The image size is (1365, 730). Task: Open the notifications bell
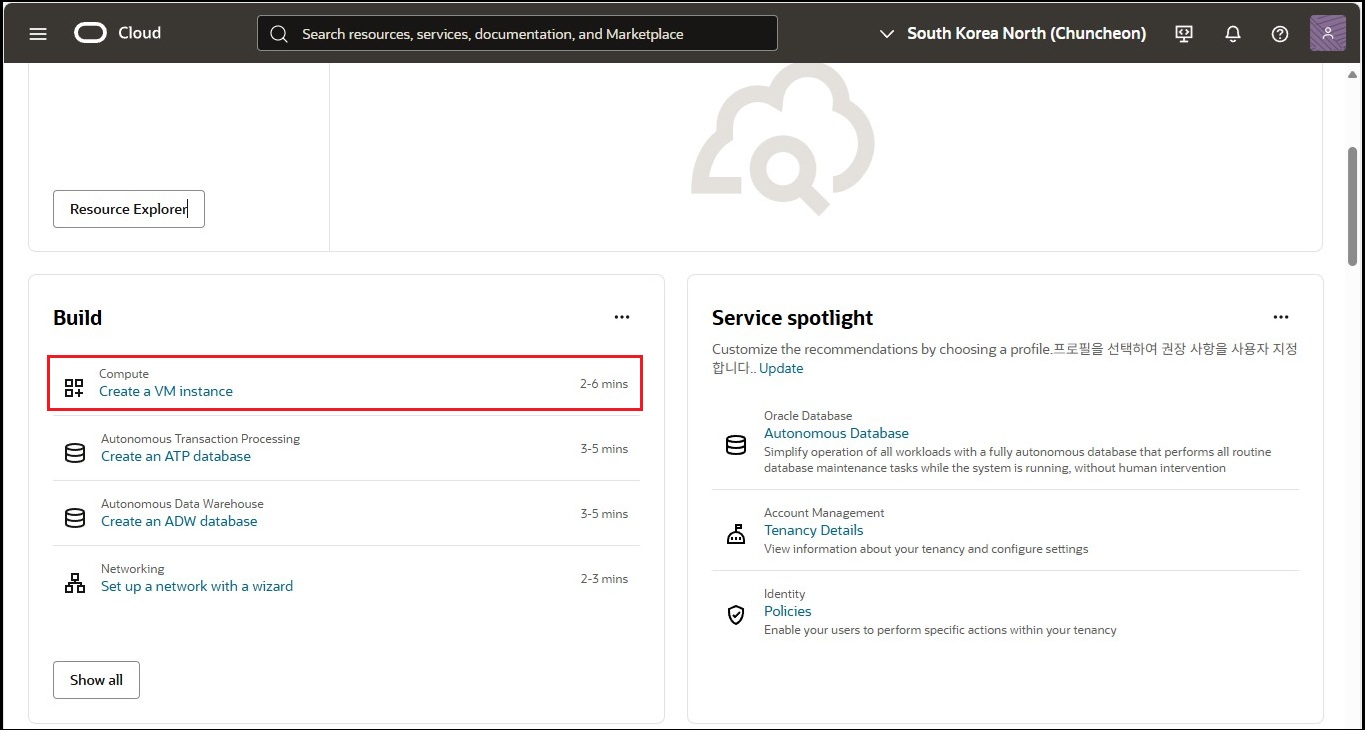click(1233, 33)
